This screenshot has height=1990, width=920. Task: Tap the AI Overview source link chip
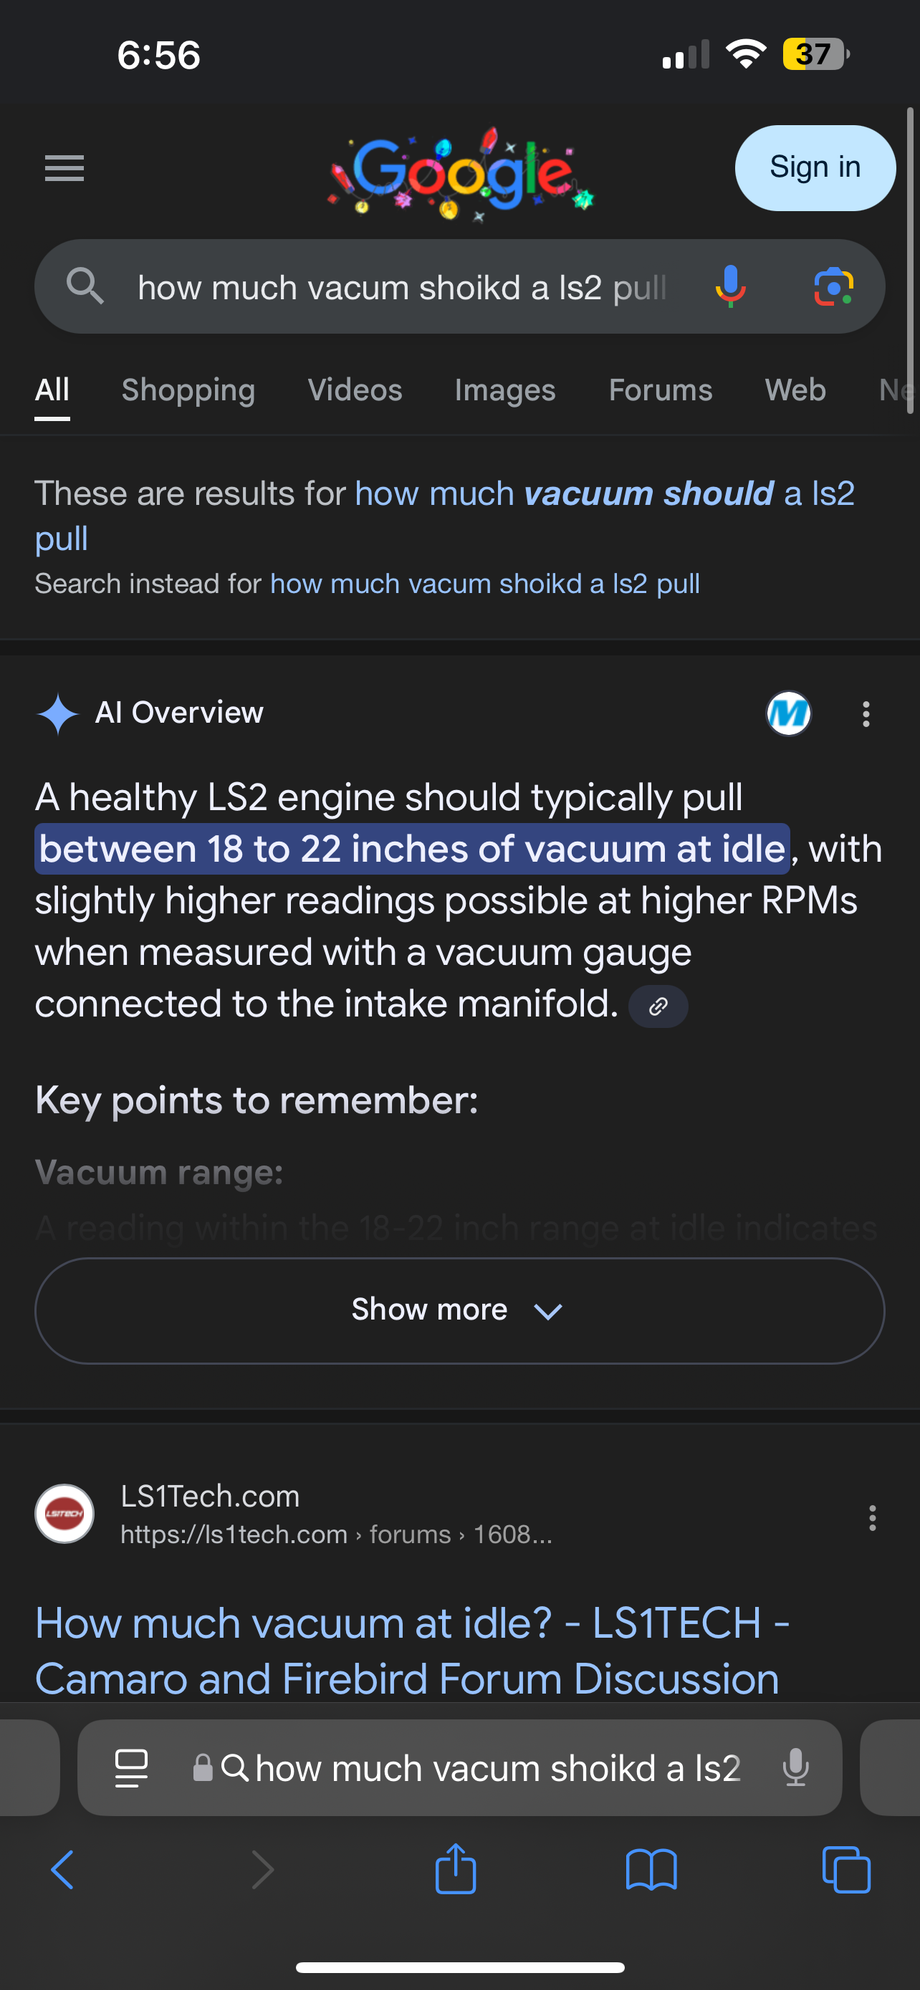pyautogui.click(x=658, y=1007)
